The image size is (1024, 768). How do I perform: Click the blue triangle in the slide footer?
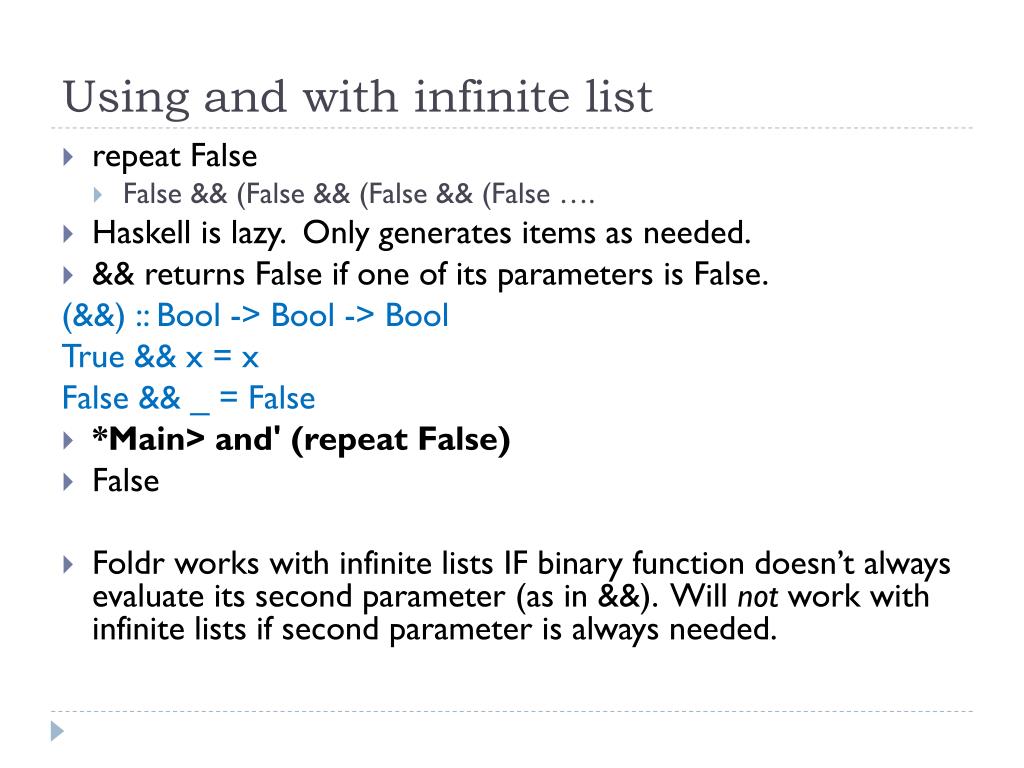(x=57, y=731)
